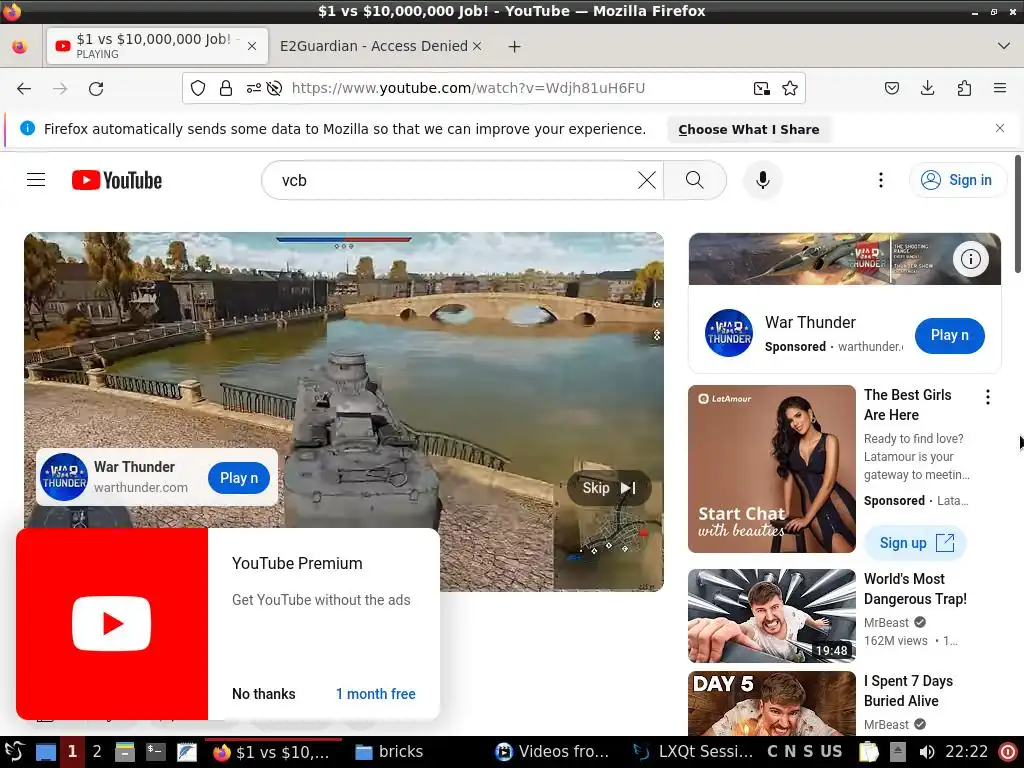Click the autoplay blocked icon in URL bar

coord(274,88)
